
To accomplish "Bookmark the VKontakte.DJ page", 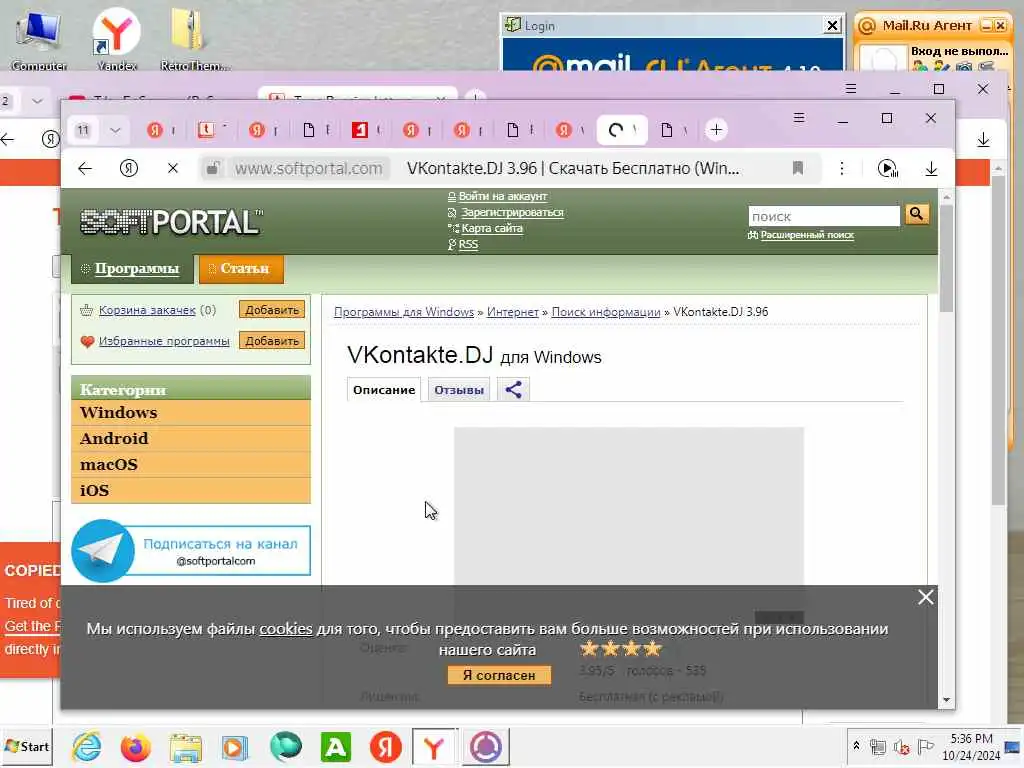I will [x=797, y=168].
